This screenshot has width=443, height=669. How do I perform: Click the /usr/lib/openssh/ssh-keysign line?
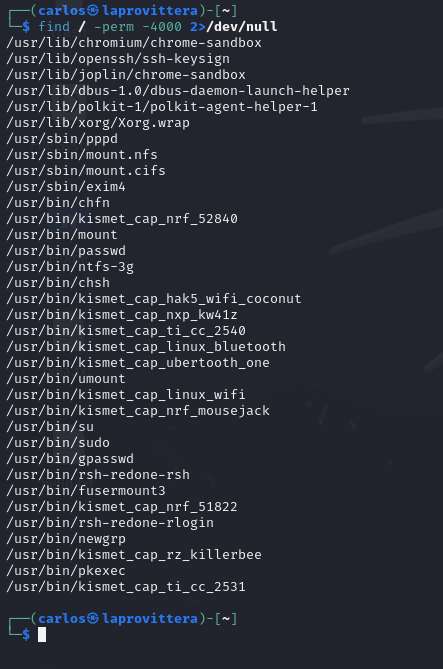118,58
